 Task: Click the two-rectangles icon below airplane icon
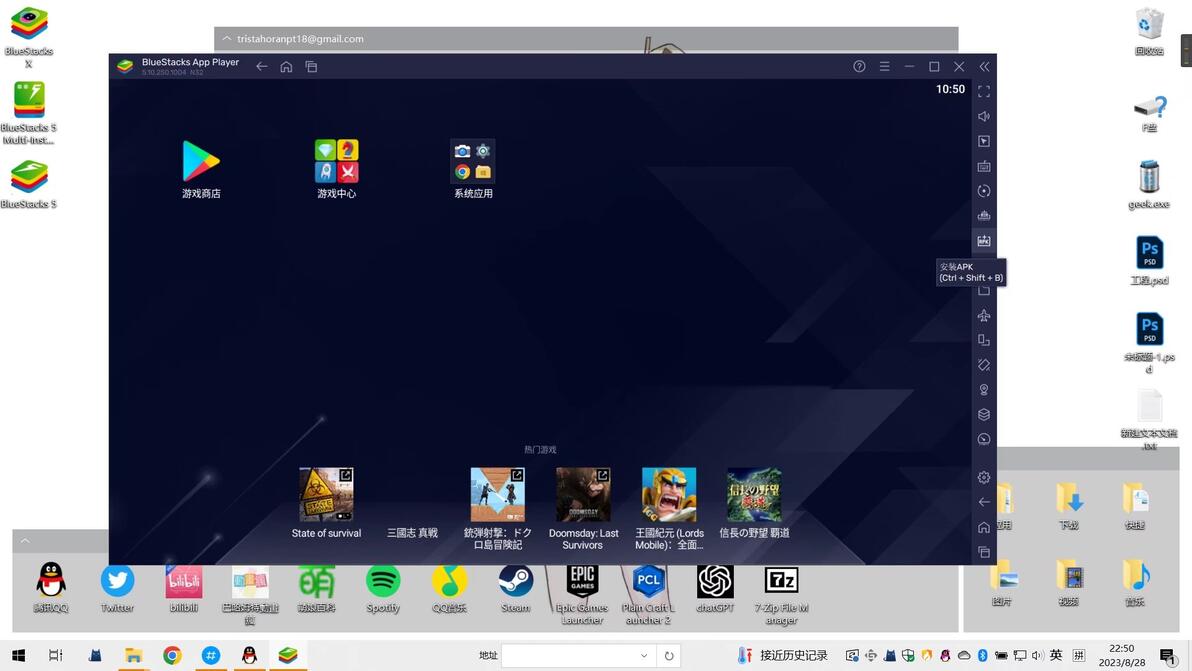[x=984, y=340]
